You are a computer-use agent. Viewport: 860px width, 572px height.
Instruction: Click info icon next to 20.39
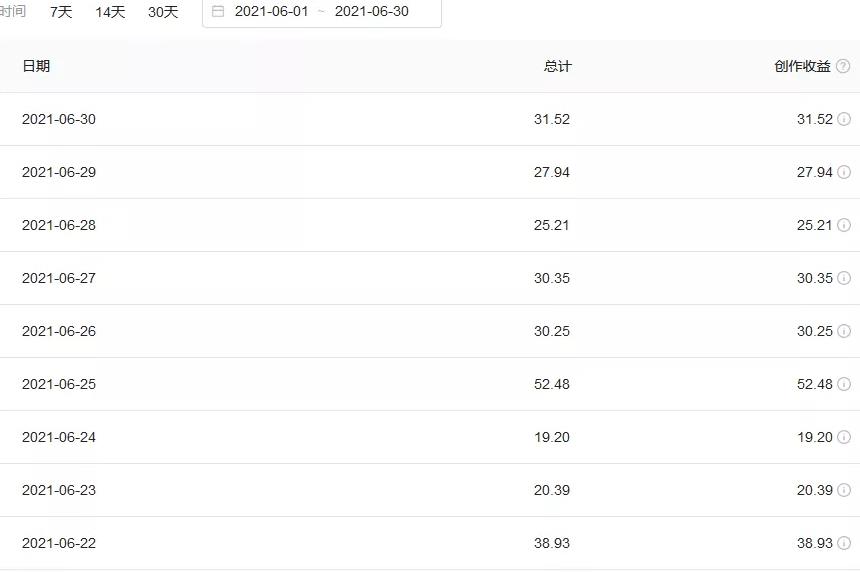point(844,490)
